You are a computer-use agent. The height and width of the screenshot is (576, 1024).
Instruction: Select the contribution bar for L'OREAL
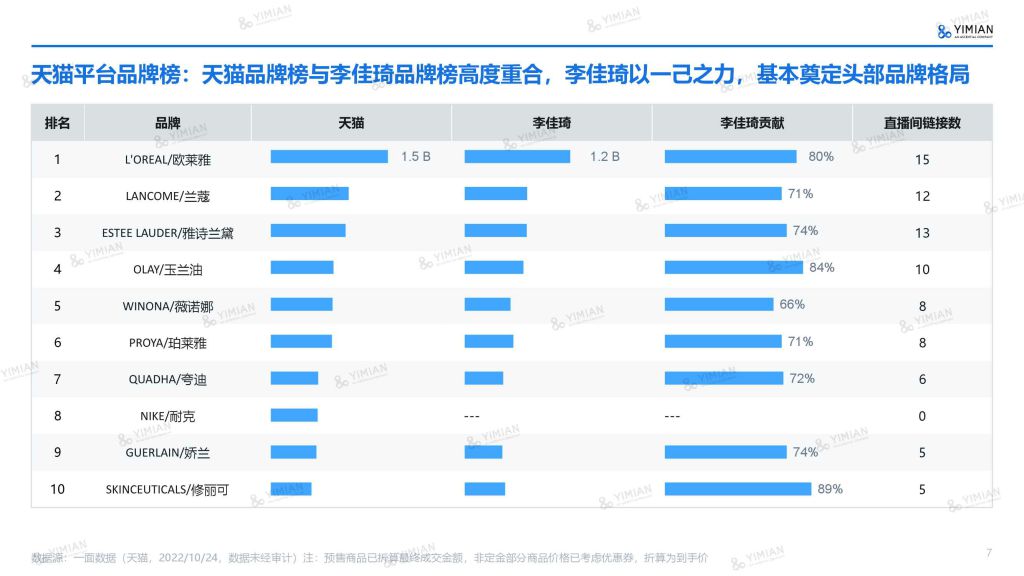pyautogui.click(x=731, y=157)
